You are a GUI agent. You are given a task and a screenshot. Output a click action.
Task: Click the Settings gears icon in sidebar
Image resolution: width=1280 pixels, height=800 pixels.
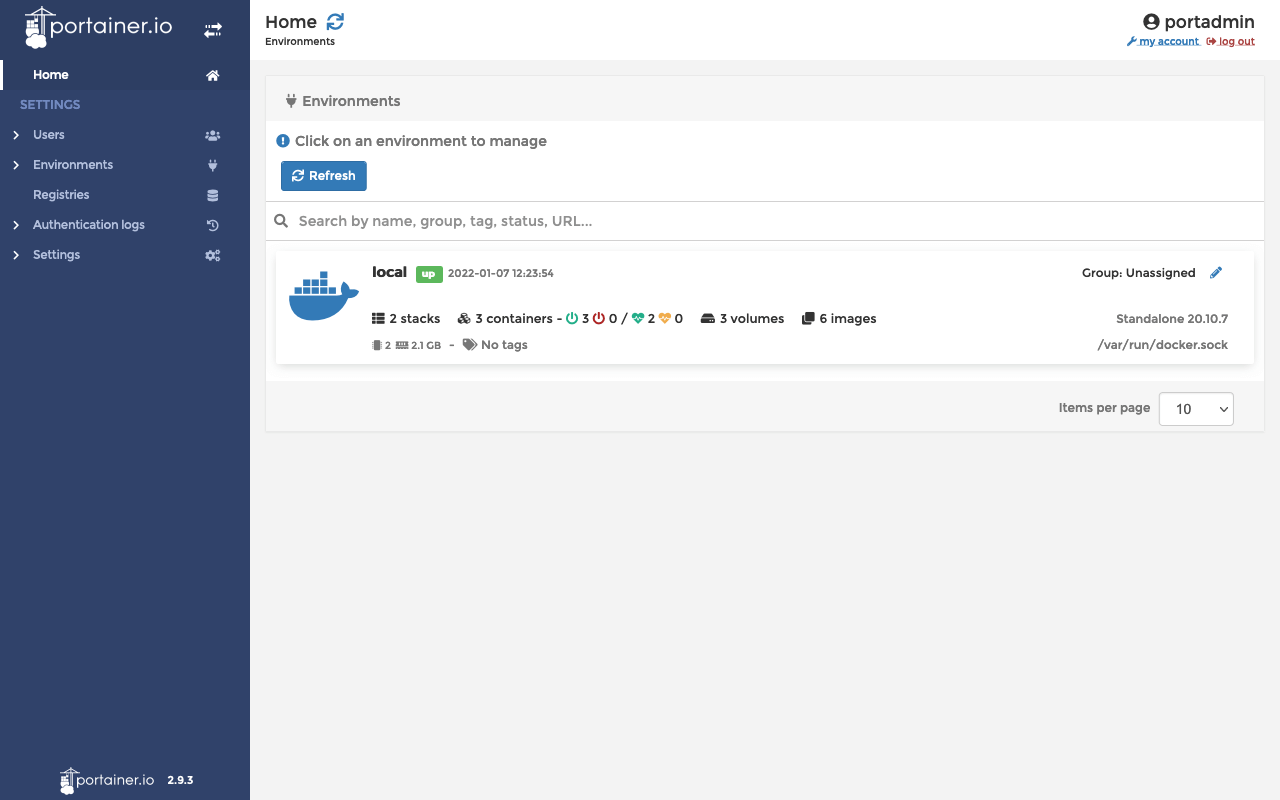pos(212,255)
